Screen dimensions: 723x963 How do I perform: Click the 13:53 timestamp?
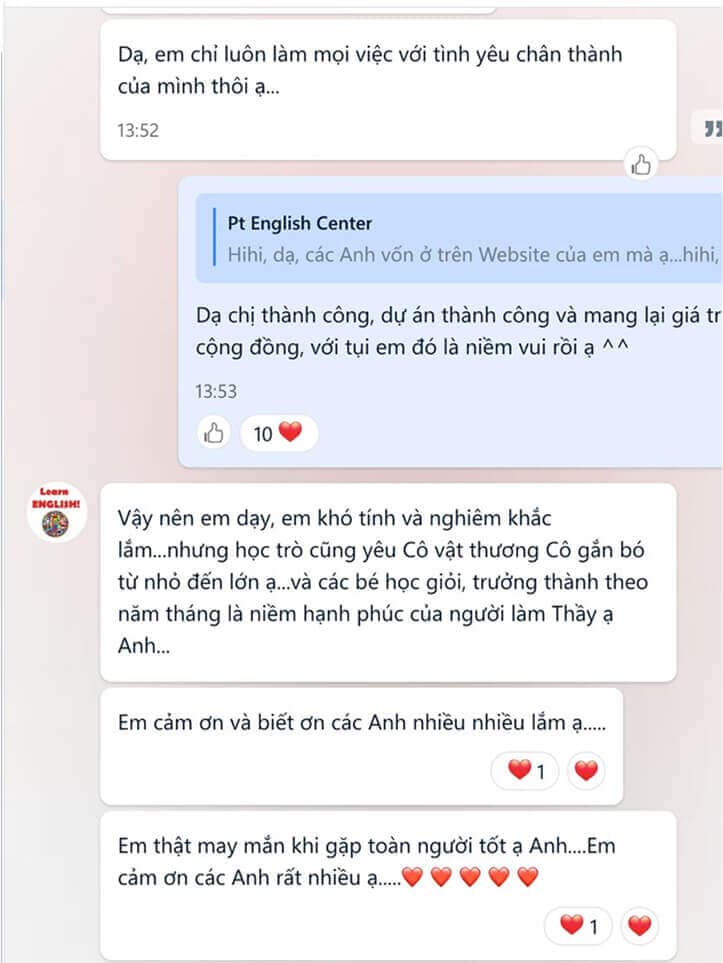point(216,391)
